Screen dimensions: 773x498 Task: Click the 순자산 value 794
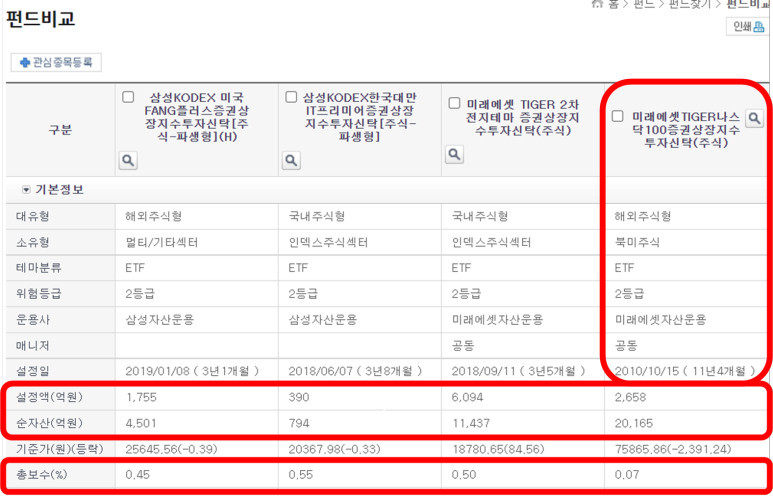(299, 423)
